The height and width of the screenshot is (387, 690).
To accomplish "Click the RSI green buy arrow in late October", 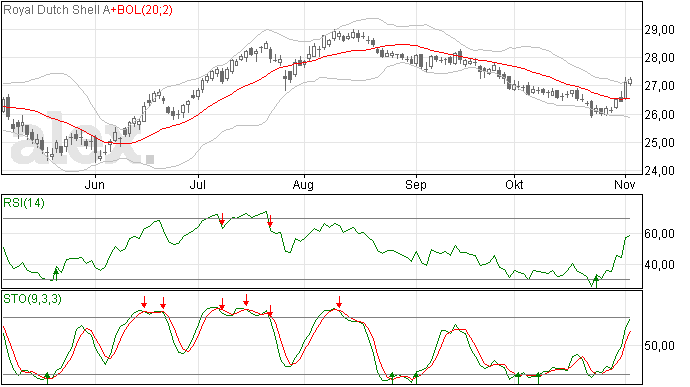I will (x=596, y=281).
